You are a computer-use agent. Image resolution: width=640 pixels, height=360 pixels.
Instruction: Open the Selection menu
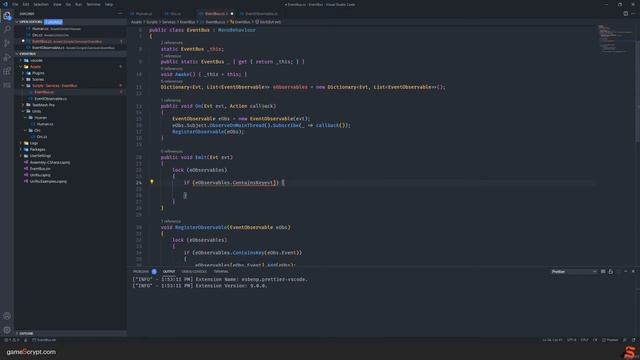pos(41,4)
